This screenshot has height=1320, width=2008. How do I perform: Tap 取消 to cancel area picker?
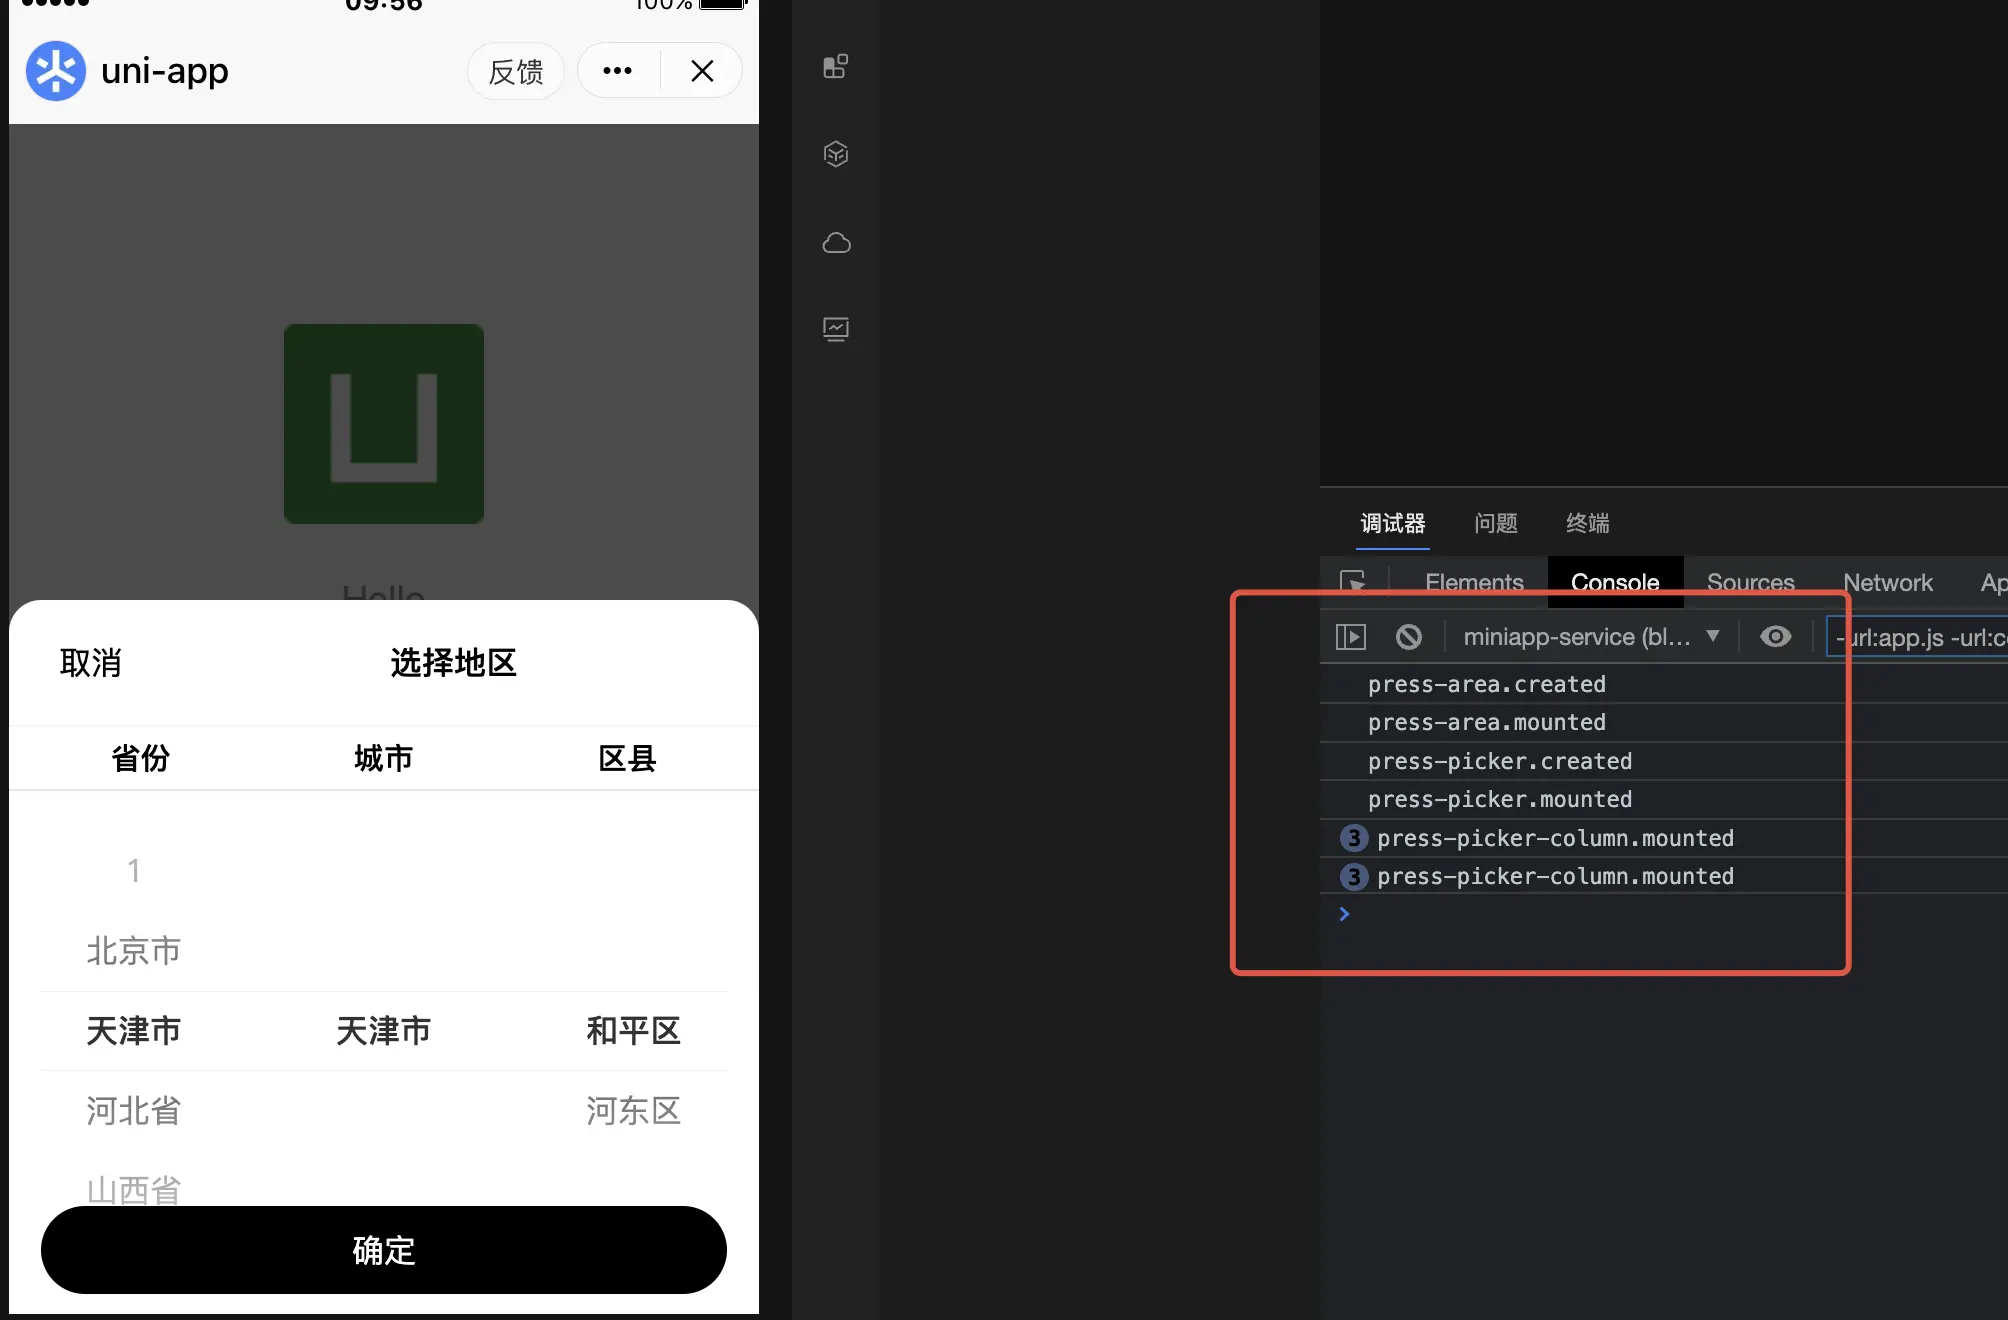click(x=91, y=663)
